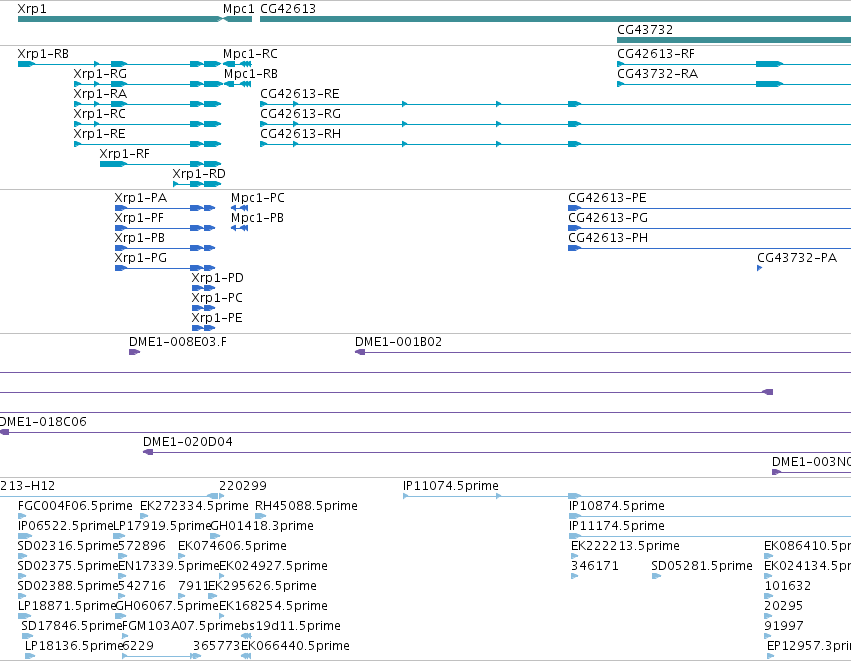Viewport: 851px width, 661px height.
Task: Click the teal Xrp1 gene bar
Action: (x=119, y=20)
